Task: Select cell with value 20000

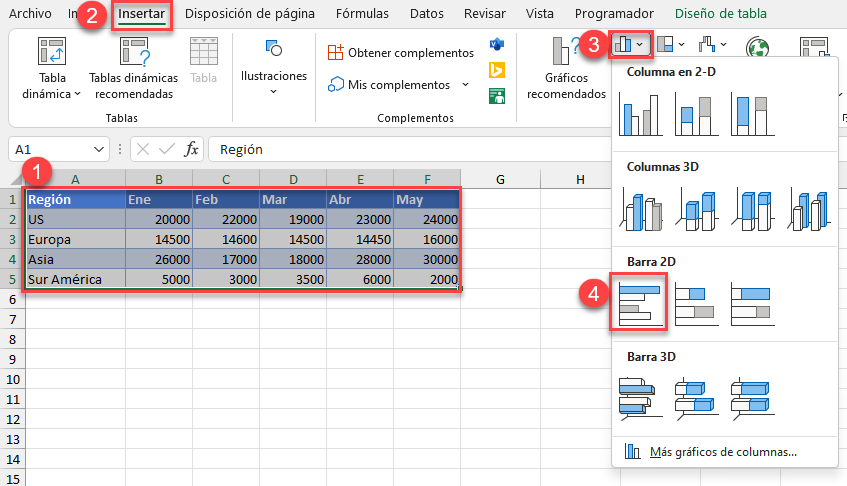Action: pyautogui.click(x=159, y=219)
